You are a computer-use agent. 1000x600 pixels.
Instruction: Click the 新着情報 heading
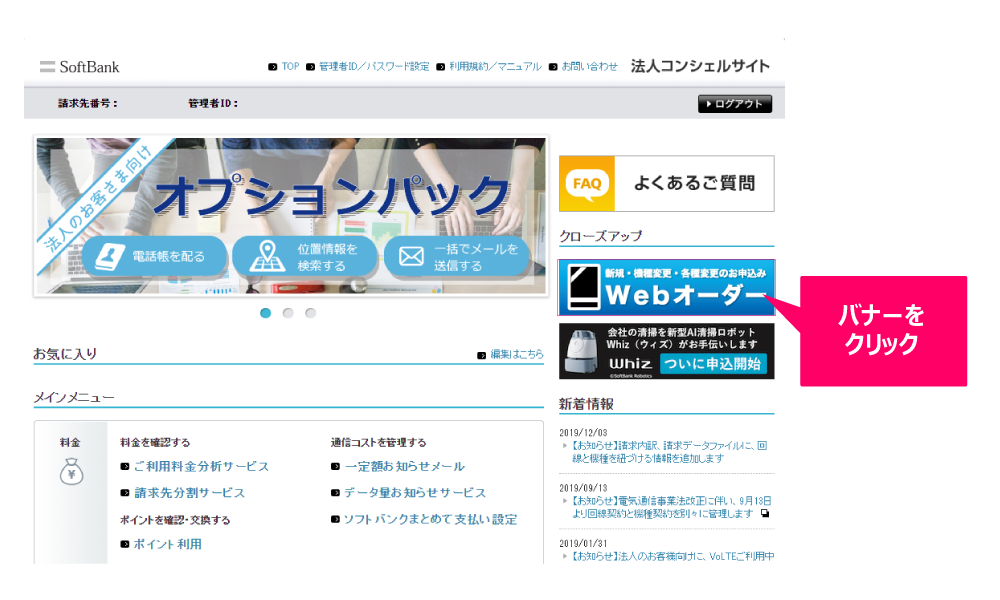click(586, 404)
